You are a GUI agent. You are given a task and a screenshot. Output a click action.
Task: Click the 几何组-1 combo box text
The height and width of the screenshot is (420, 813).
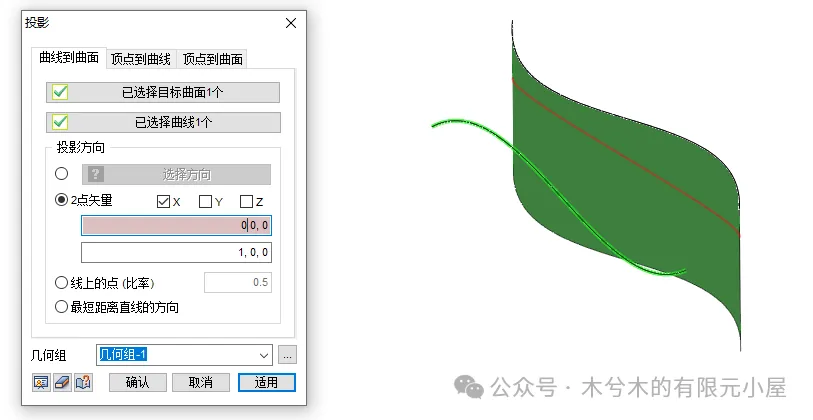coord(123,355)
